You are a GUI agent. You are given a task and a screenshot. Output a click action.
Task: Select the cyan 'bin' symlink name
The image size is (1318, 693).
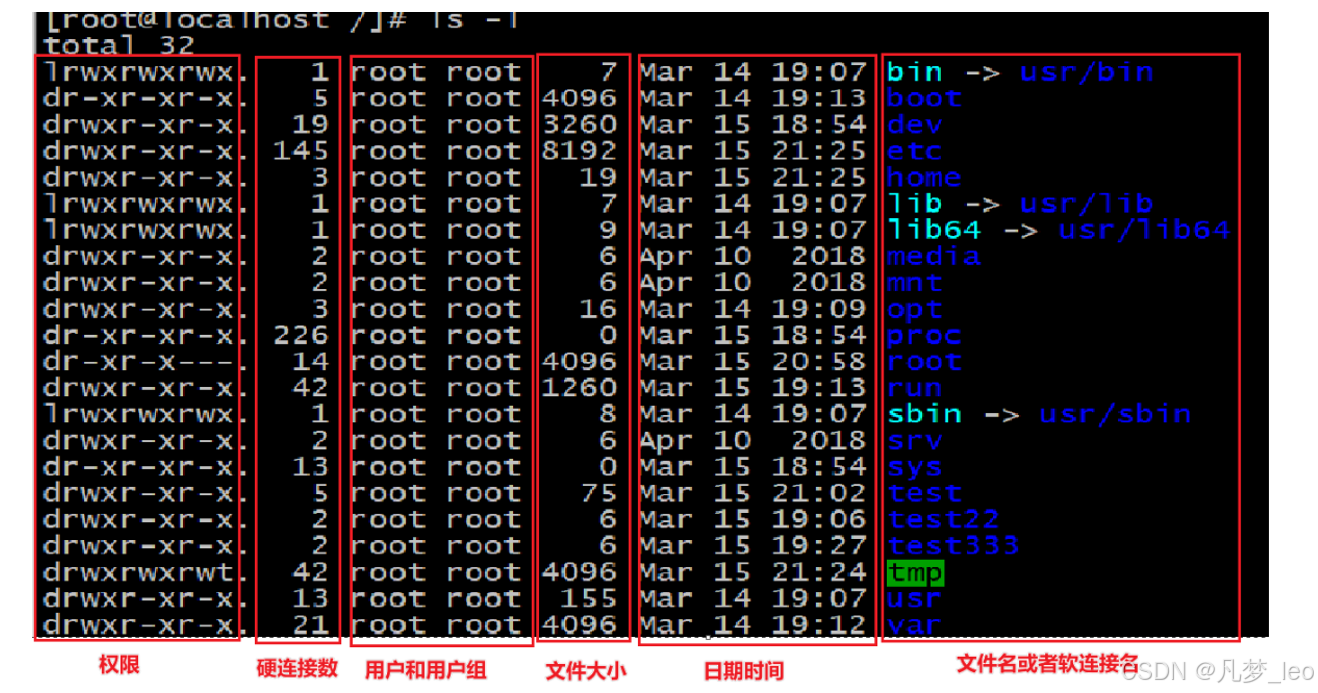click(915, 72)
